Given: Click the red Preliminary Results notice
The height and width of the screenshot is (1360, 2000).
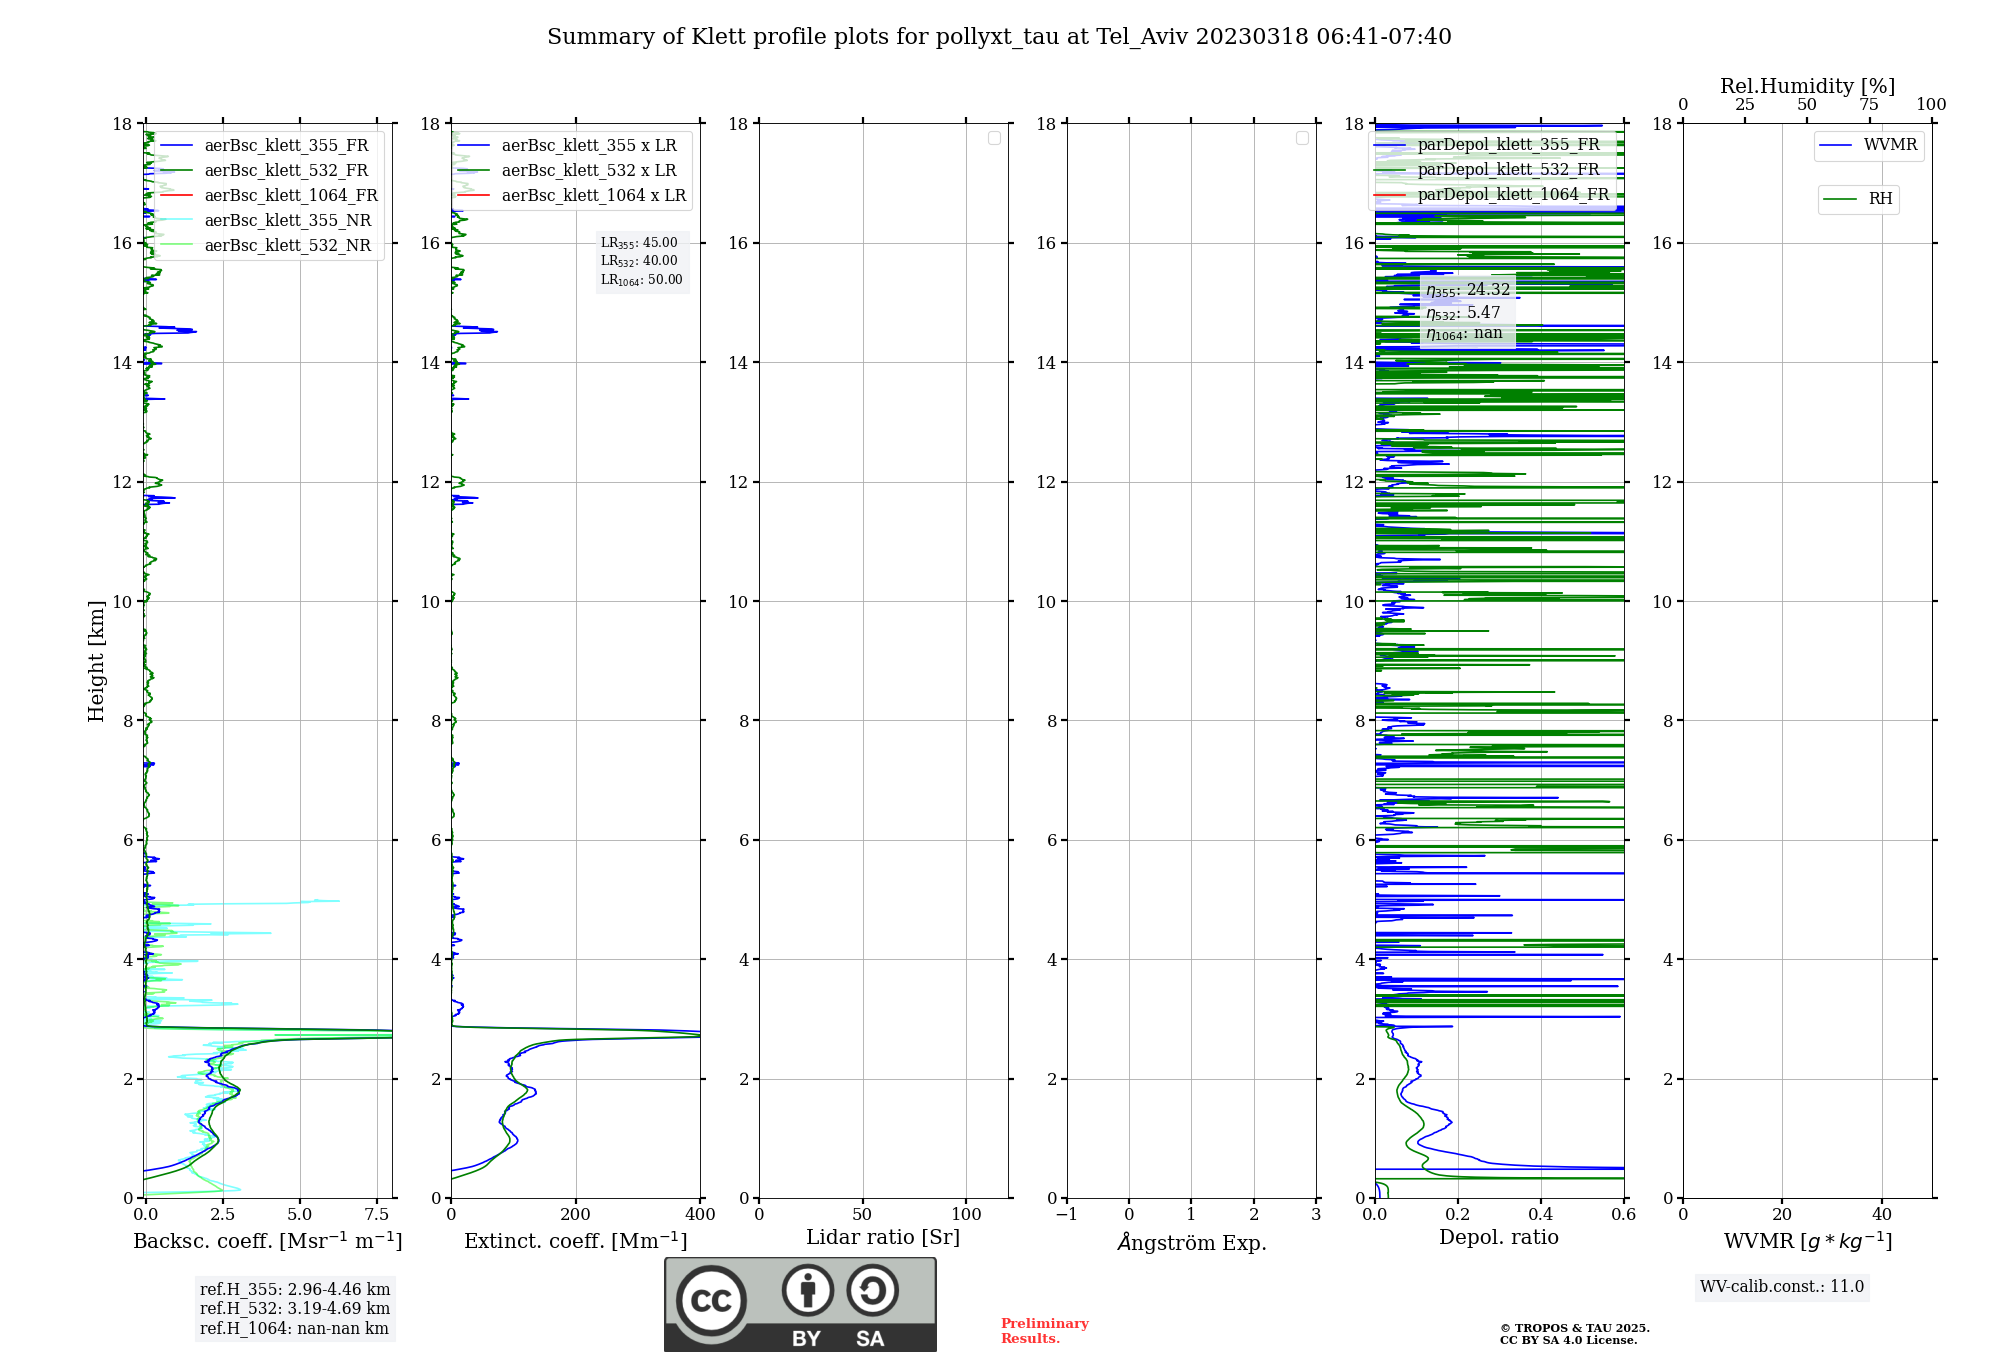Looking at the screenshot, I should pyautogui.click(x=1045, y=1331).
